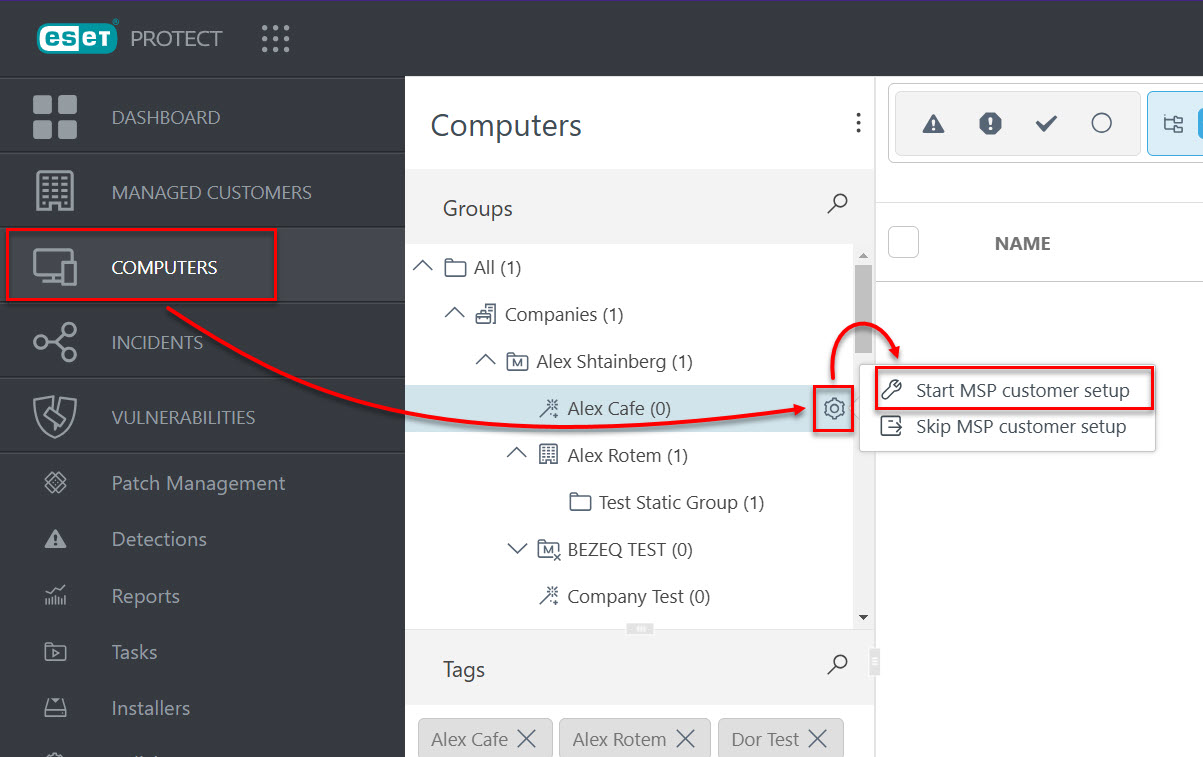Click the Dashboard tiles icon
Image resolution: width=1203 pixels, height=757 pixels.
coord(55,117)
